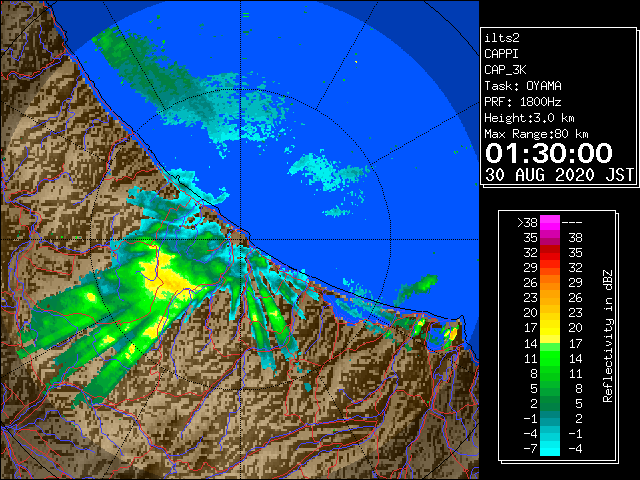Click the orange 23-26 legend color
Viewport: 640px width, 480px height.
pos(550,298)
